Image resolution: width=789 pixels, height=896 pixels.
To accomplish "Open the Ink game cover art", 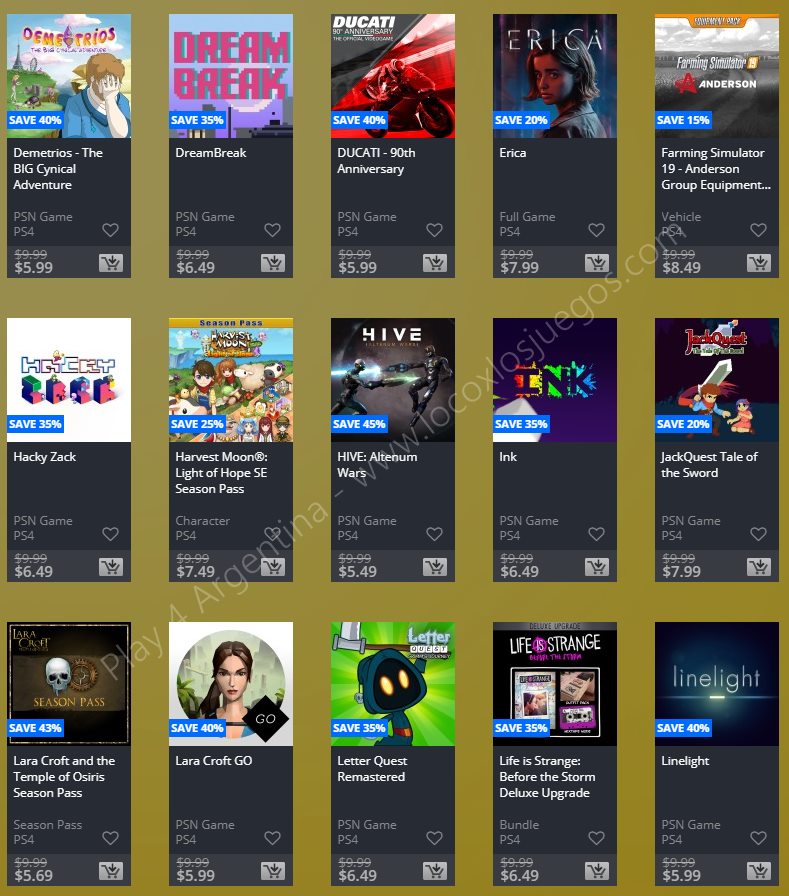I will (555, 380).
